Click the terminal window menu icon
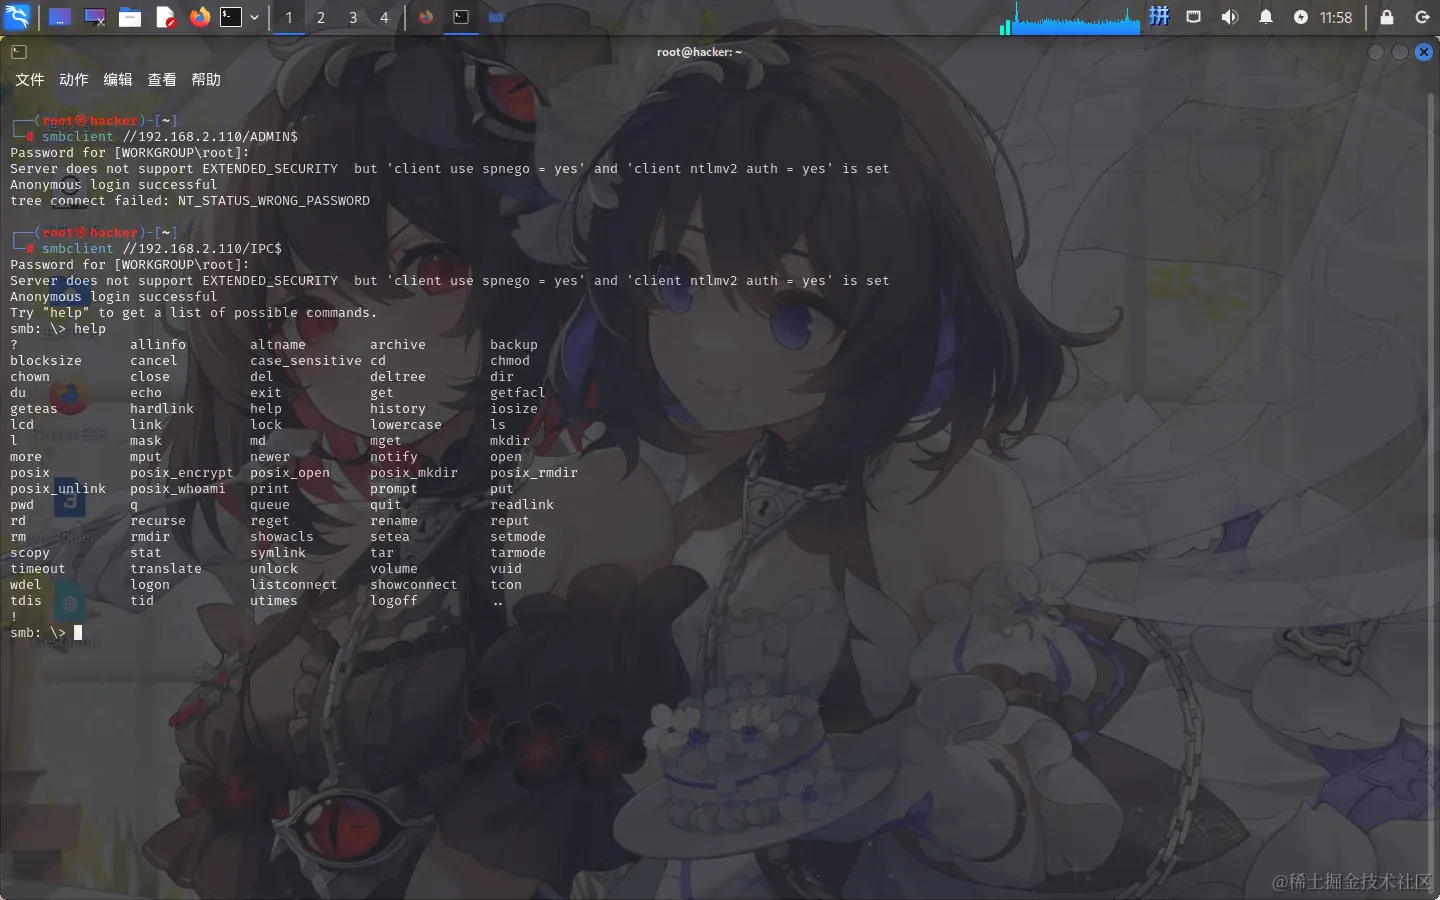Image resolution: width=1440 pixels, height=900 pixels. pyautogui.click(x=19, y=52)
